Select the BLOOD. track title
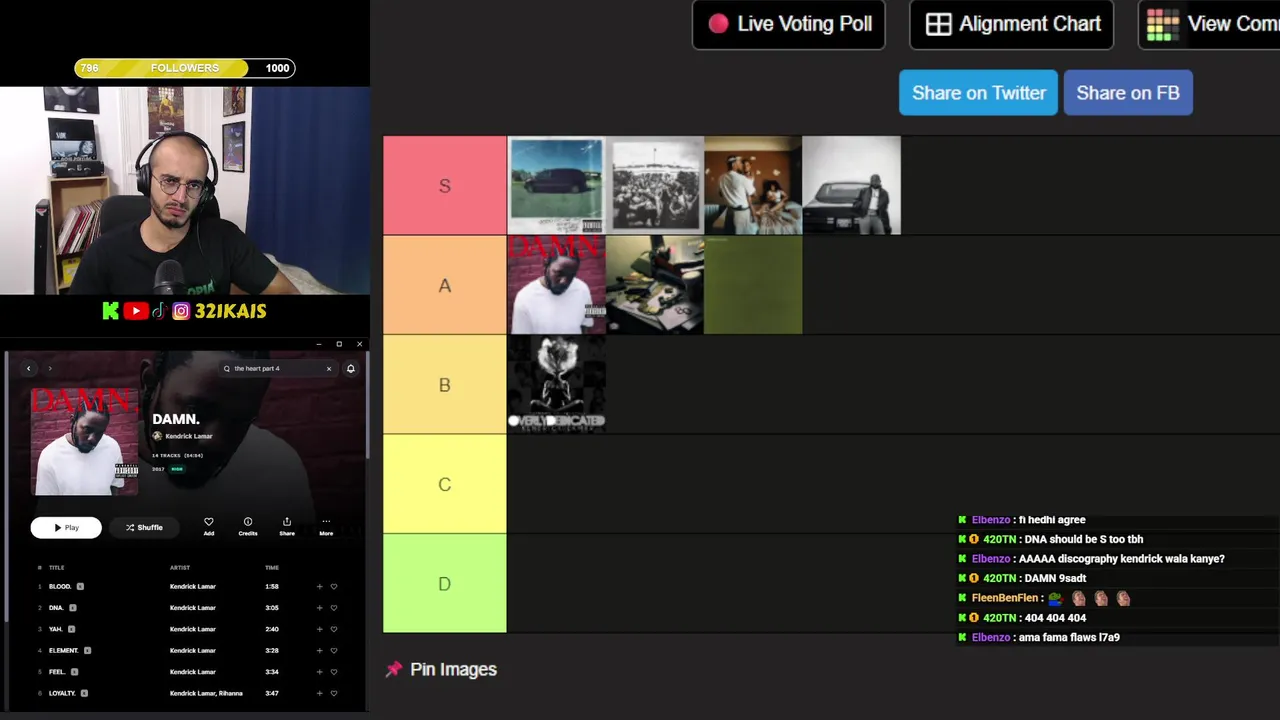Screen dimensions: 1280x720 tap(60, 587)
